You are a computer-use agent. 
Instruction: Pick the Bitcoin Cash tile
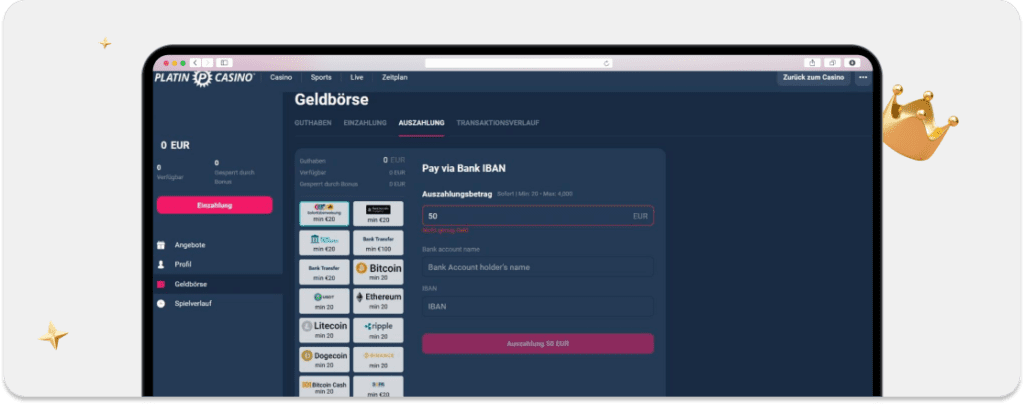[324, 387]
